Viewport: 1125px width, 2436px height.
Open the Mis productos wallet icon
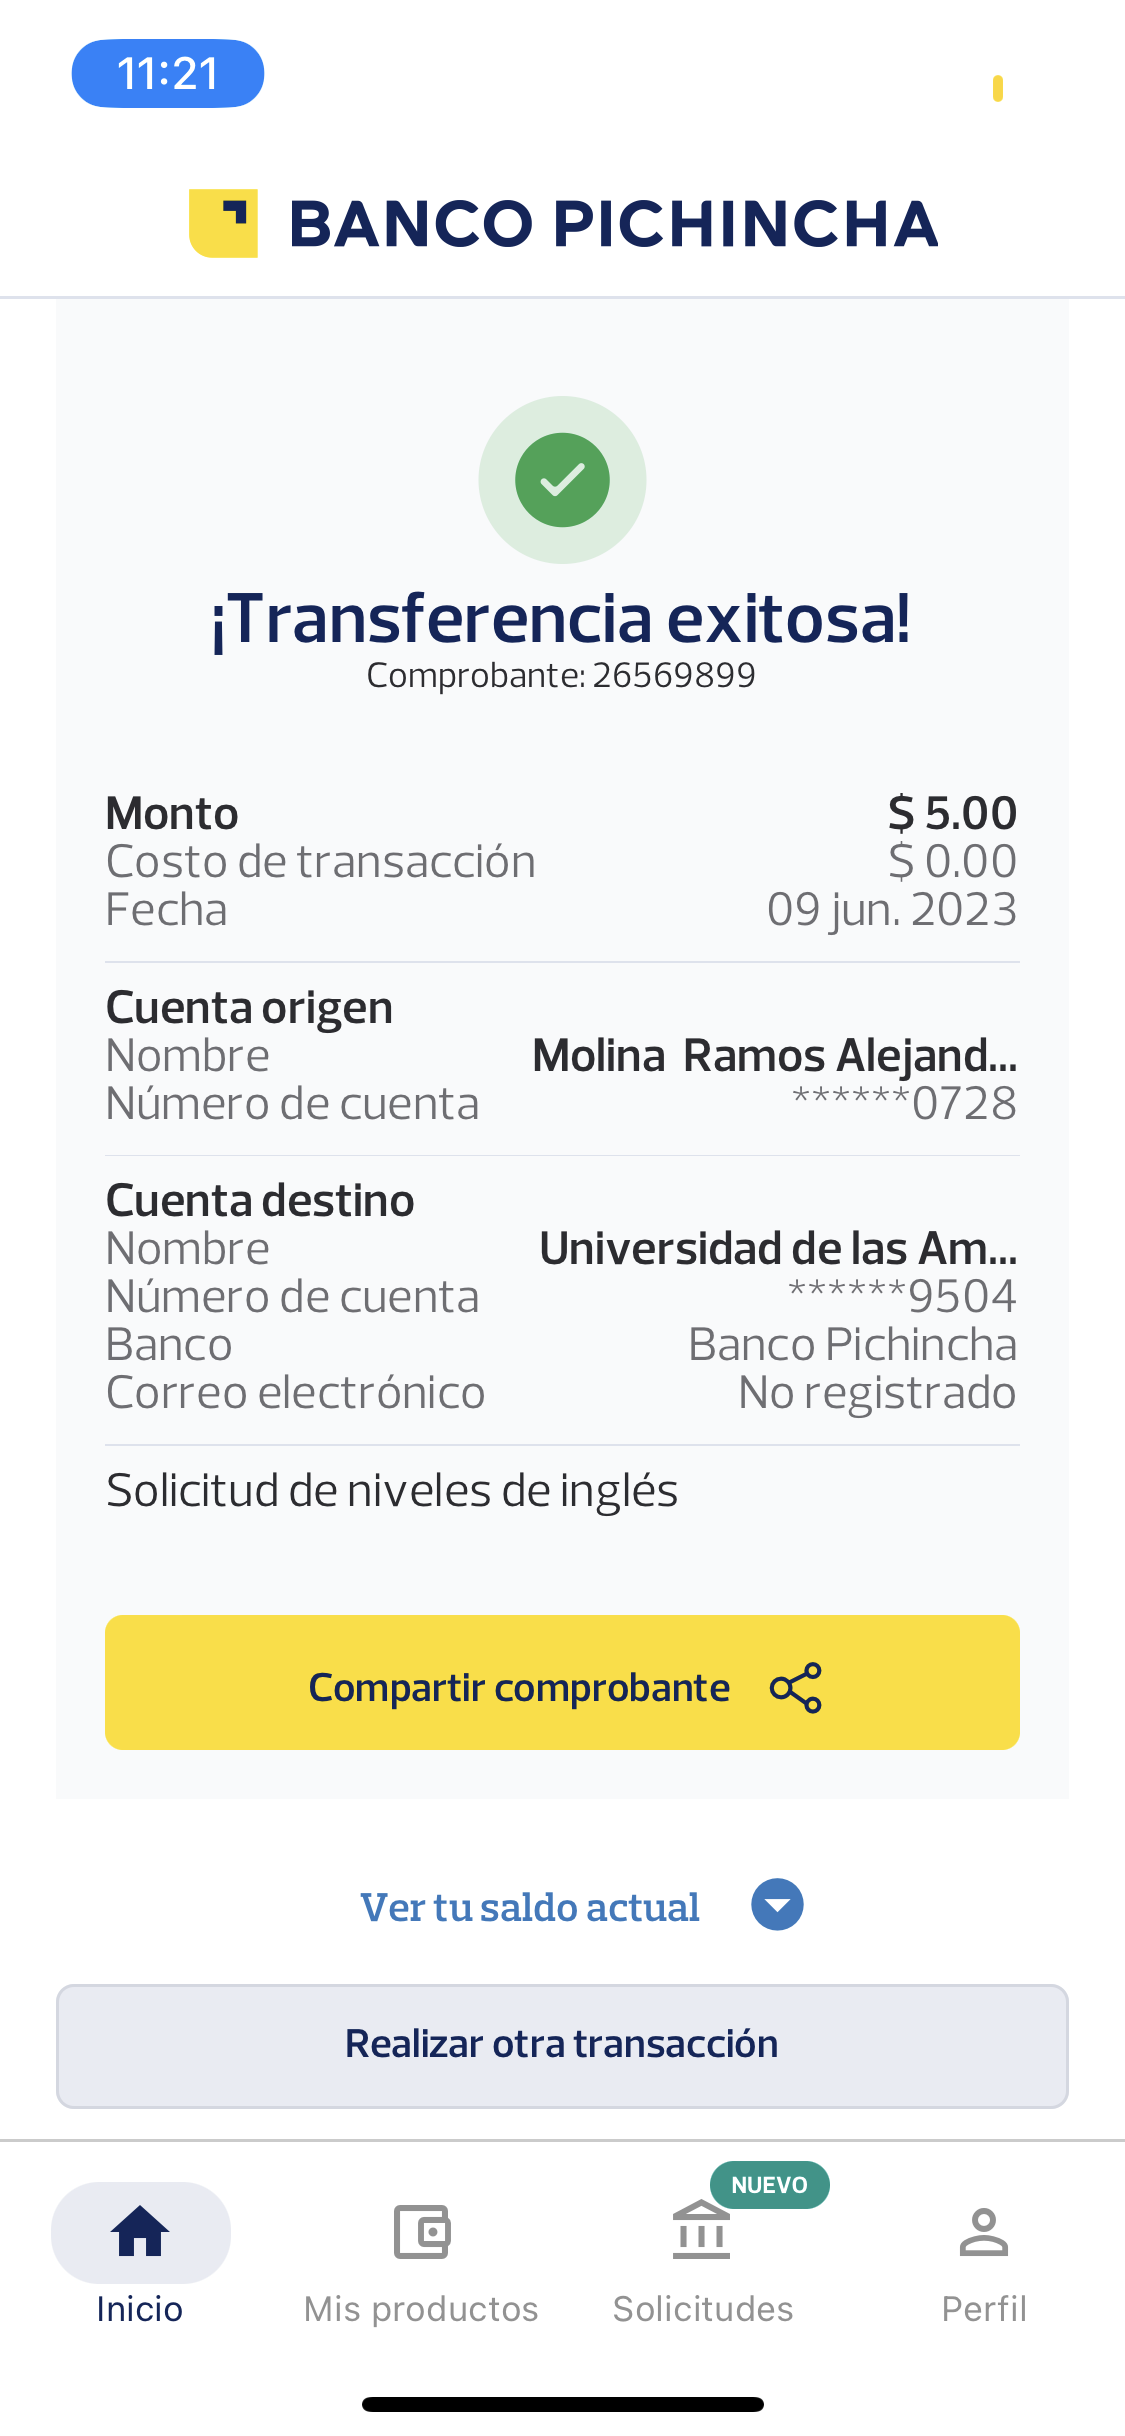[x=421, y=2231]
